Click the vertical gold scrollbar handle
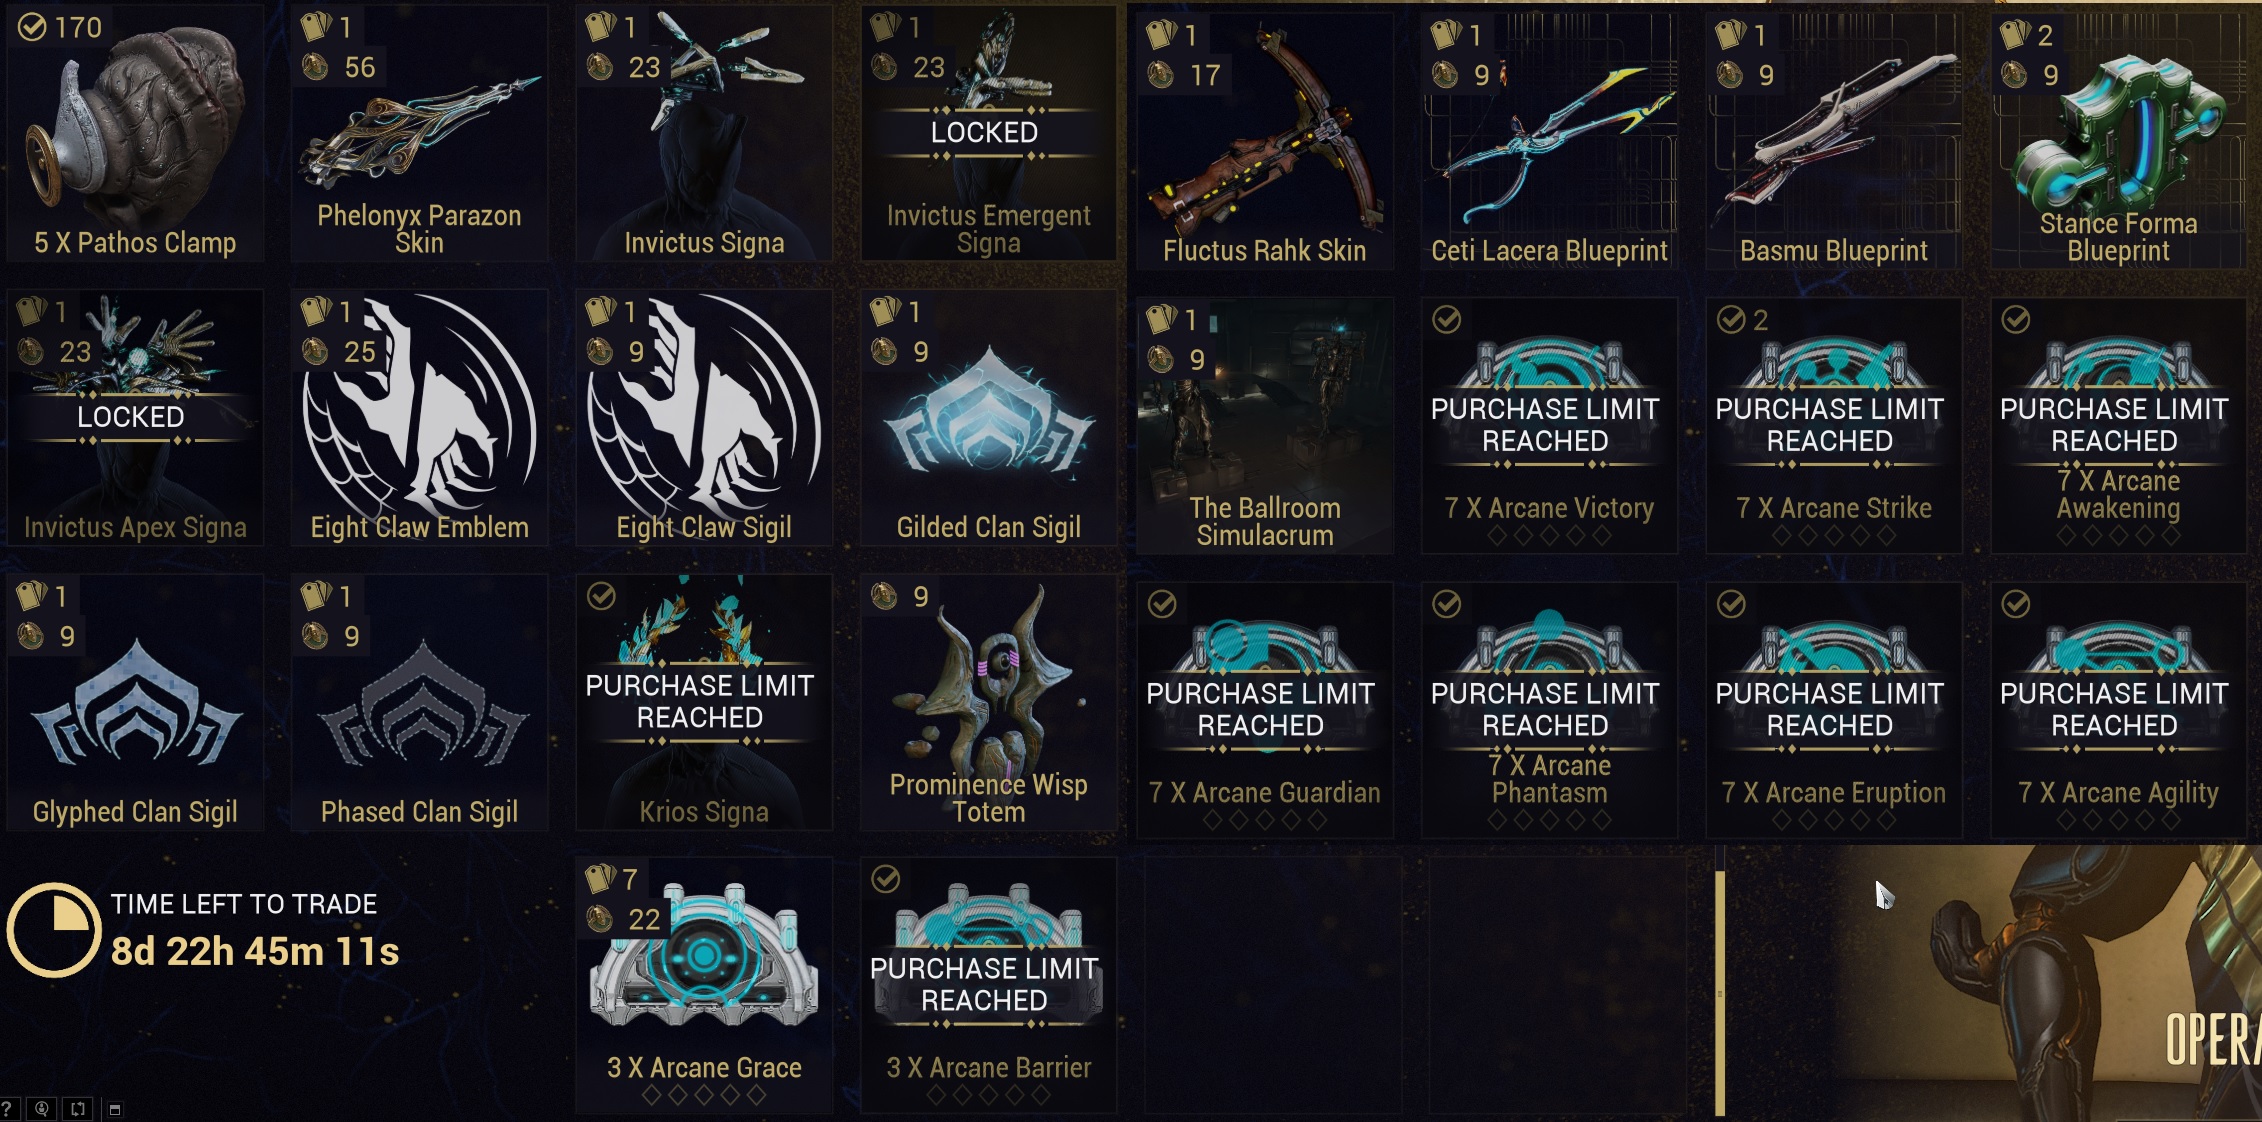Image resolution: width=2262 pixels, height=1122 pixels. pyautogui.click(x=1720, y=992)
